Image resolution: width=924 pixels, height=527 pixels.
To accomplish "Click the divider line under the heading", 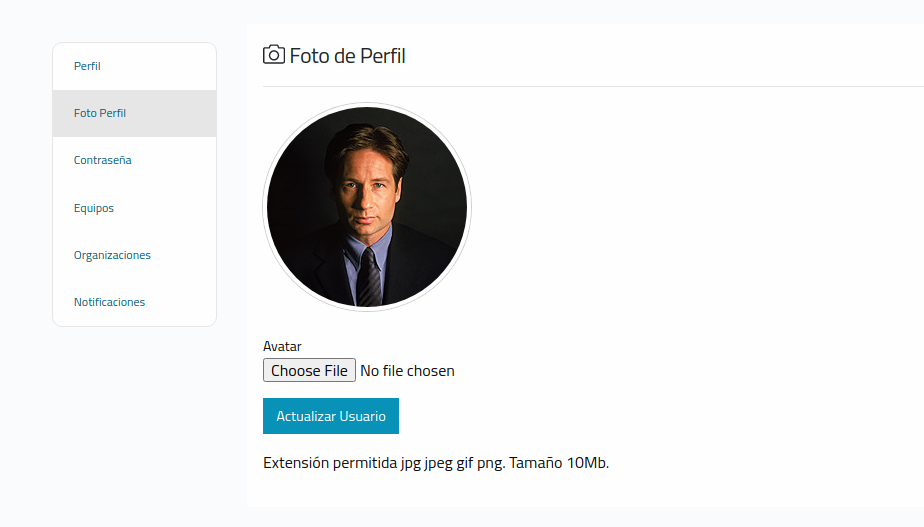I will [593, 87].
